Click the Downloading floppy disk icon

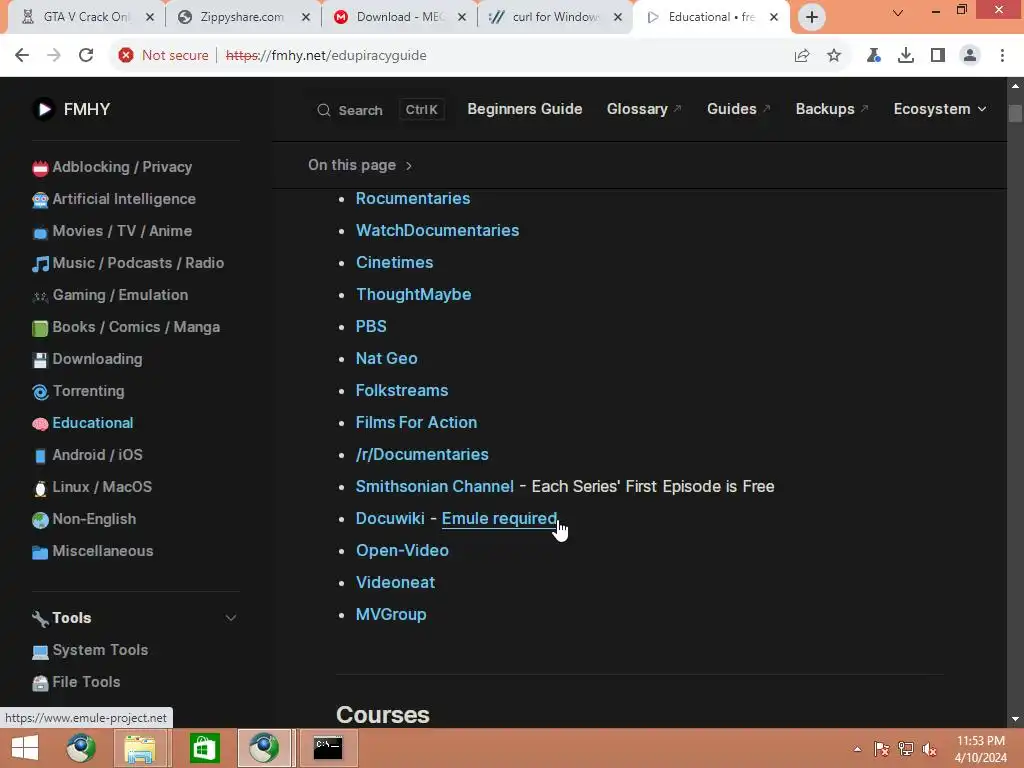pyautogui.click(x=40, y=360)
